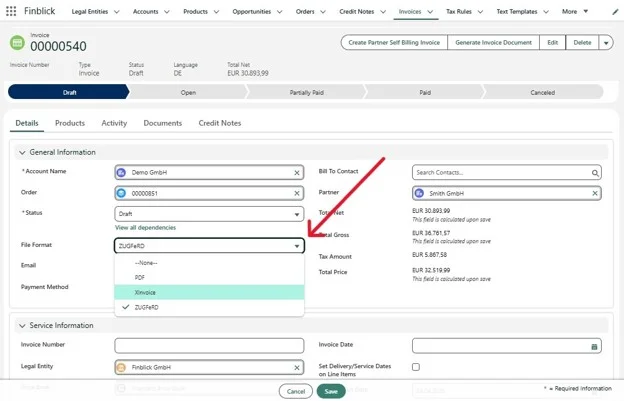Clear the Smith GmbH partner value
Viewport: 624px width, 401px height.
click(595, 193)
